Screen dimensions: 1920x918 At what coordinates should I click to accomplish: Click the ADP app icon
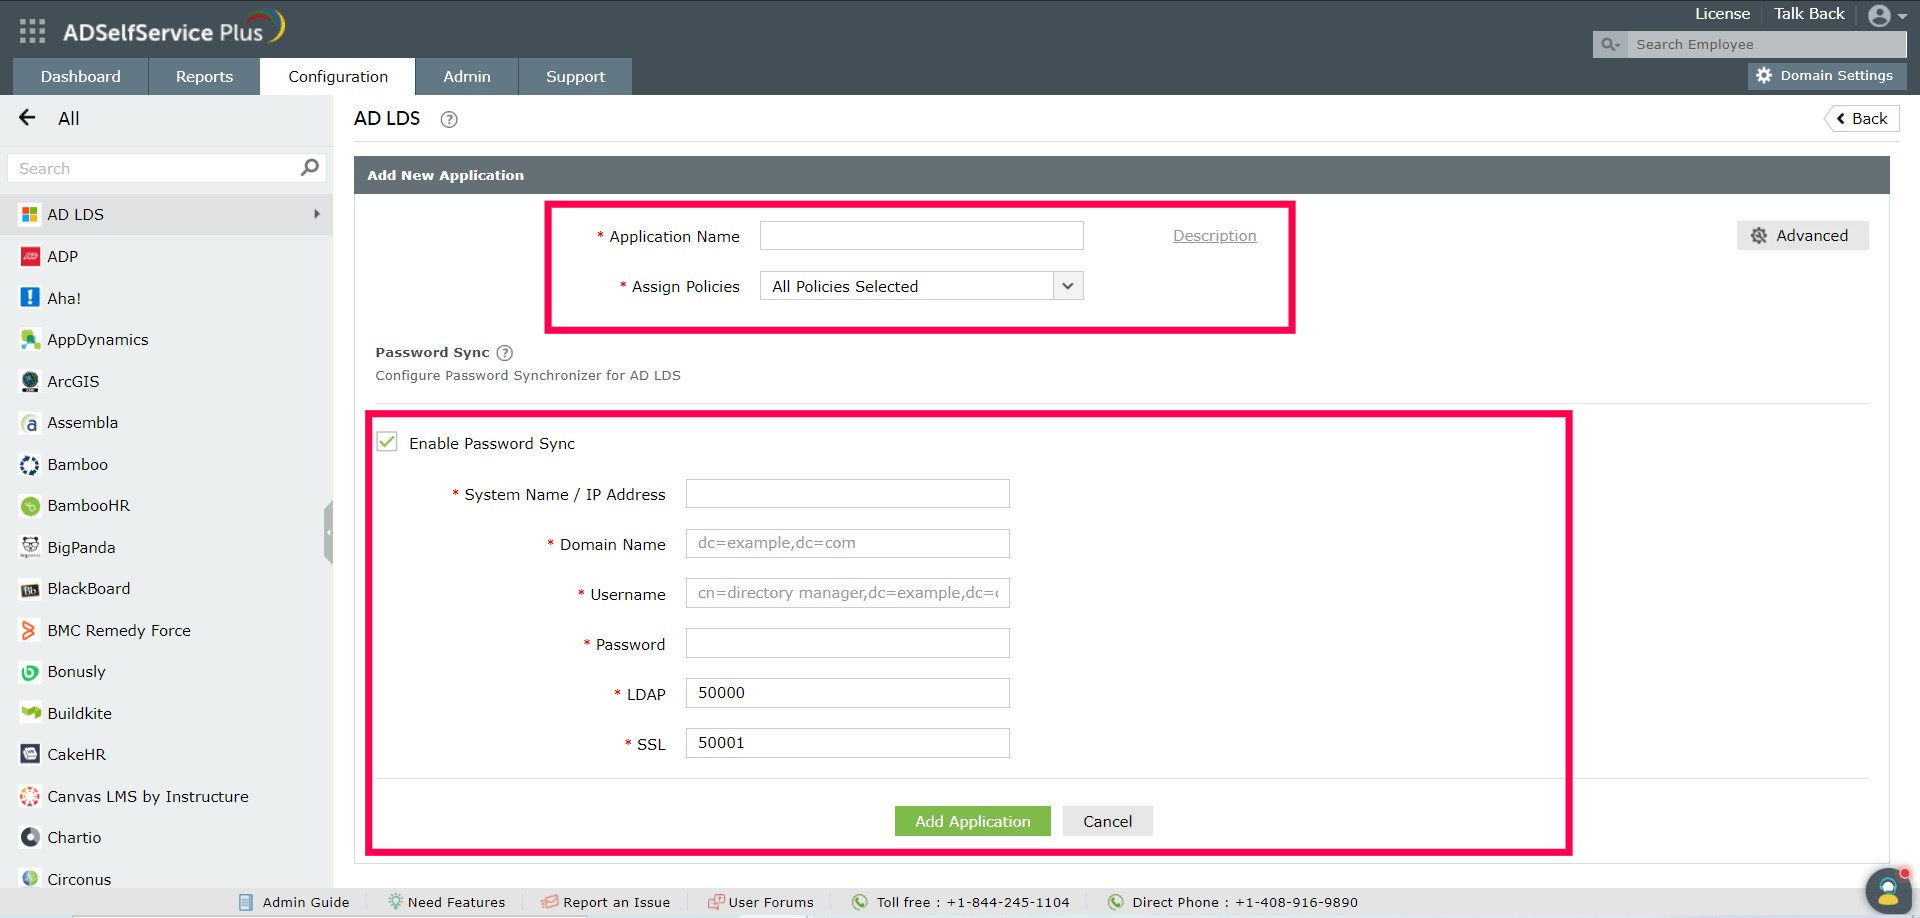click(x=30, y=257)
